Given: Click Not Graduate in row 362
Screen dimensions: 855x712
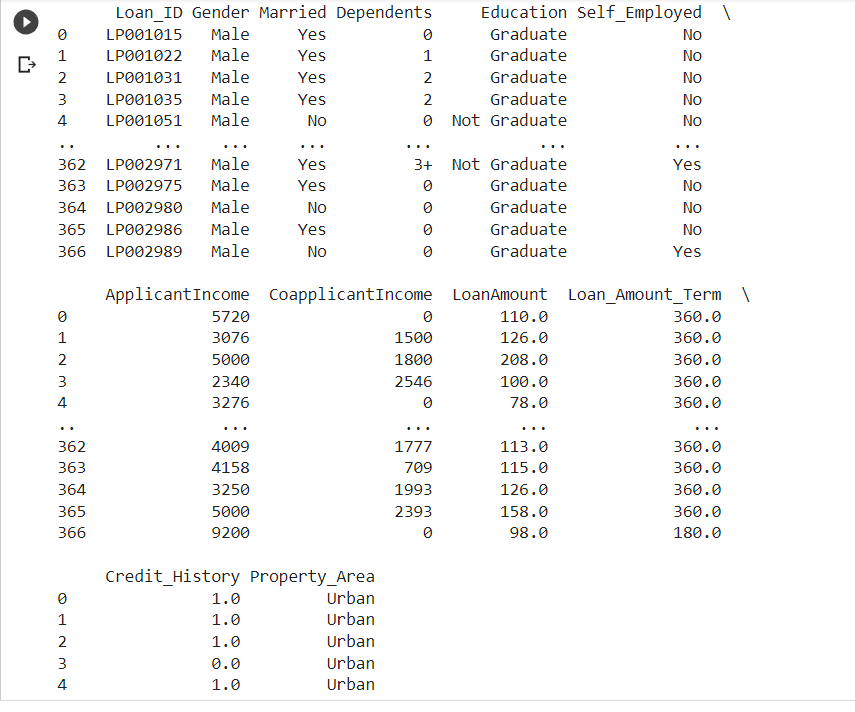Looking at the screenshot, I should click(509, 165).
